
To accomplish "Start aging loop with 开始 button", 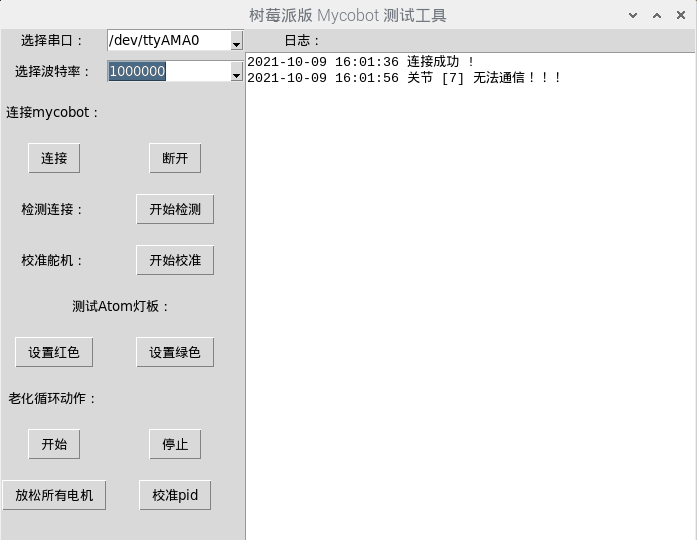I will click(x=54, y=444).
